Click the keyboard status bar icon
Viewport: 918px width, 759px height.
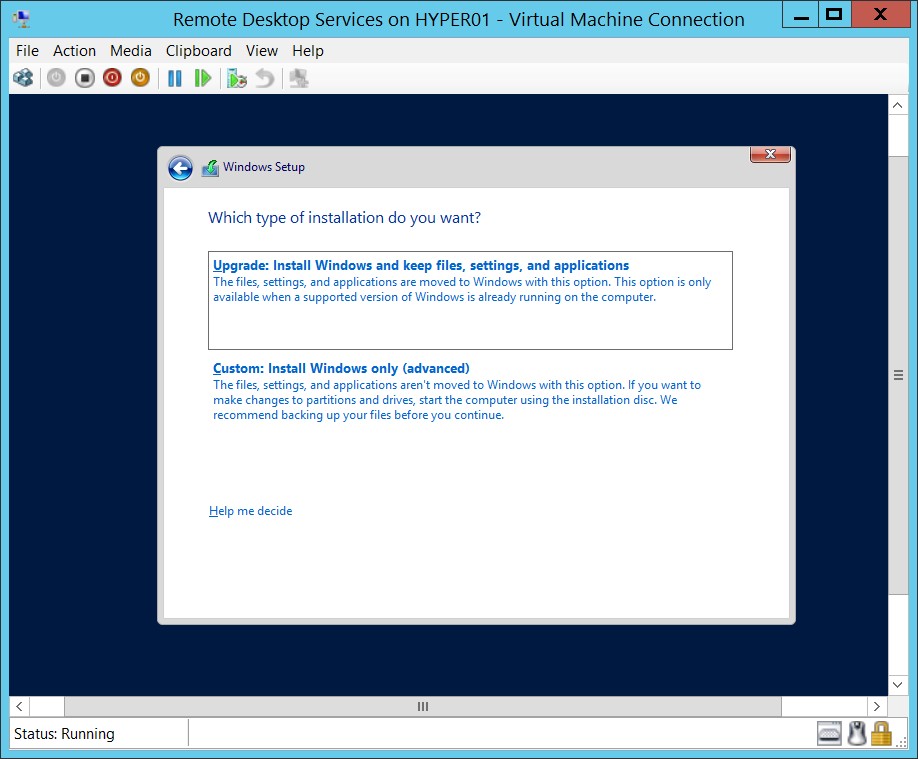point(829,733)
